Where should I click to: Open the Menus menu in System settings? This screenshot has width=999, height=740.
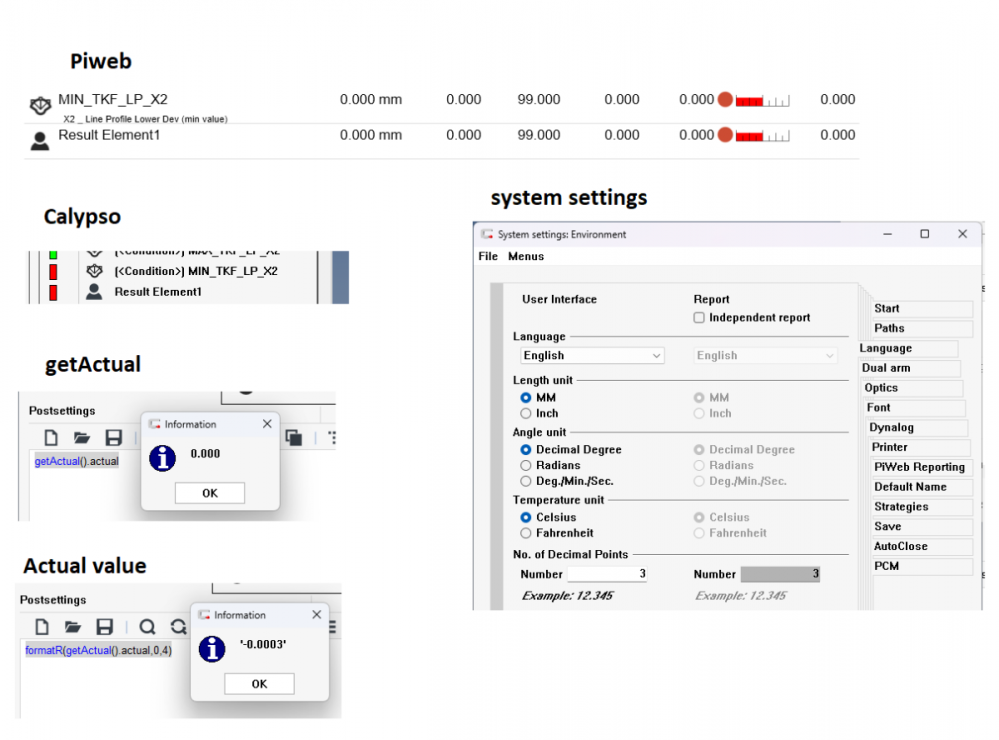point(526,256)
